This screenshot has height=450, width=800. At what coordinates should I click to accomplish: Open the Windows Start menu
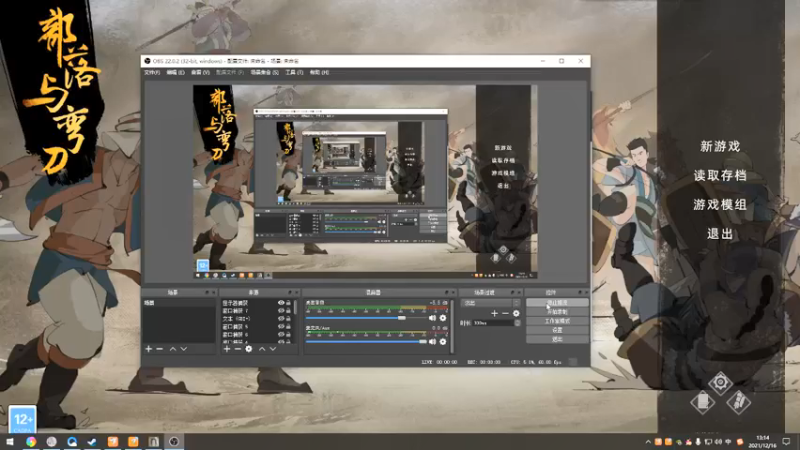click(x=10, y=441)
